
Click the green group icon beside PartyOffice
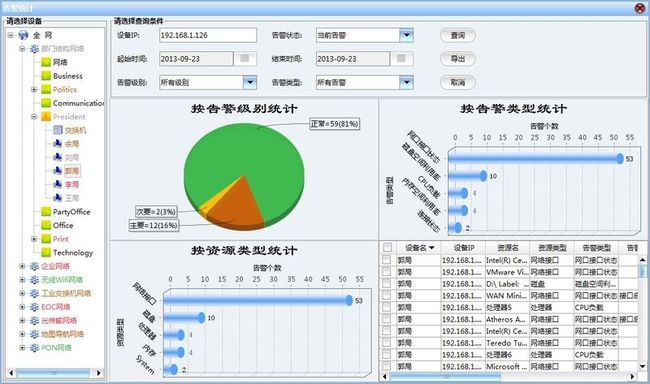tap(46, 212)
